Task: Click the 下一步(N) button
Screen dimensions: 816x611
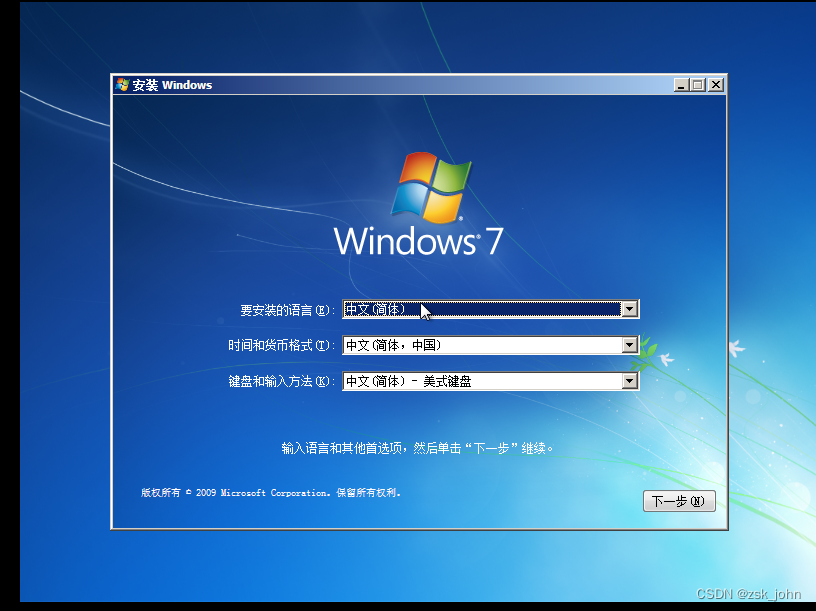Action: [x=679, y=501]
